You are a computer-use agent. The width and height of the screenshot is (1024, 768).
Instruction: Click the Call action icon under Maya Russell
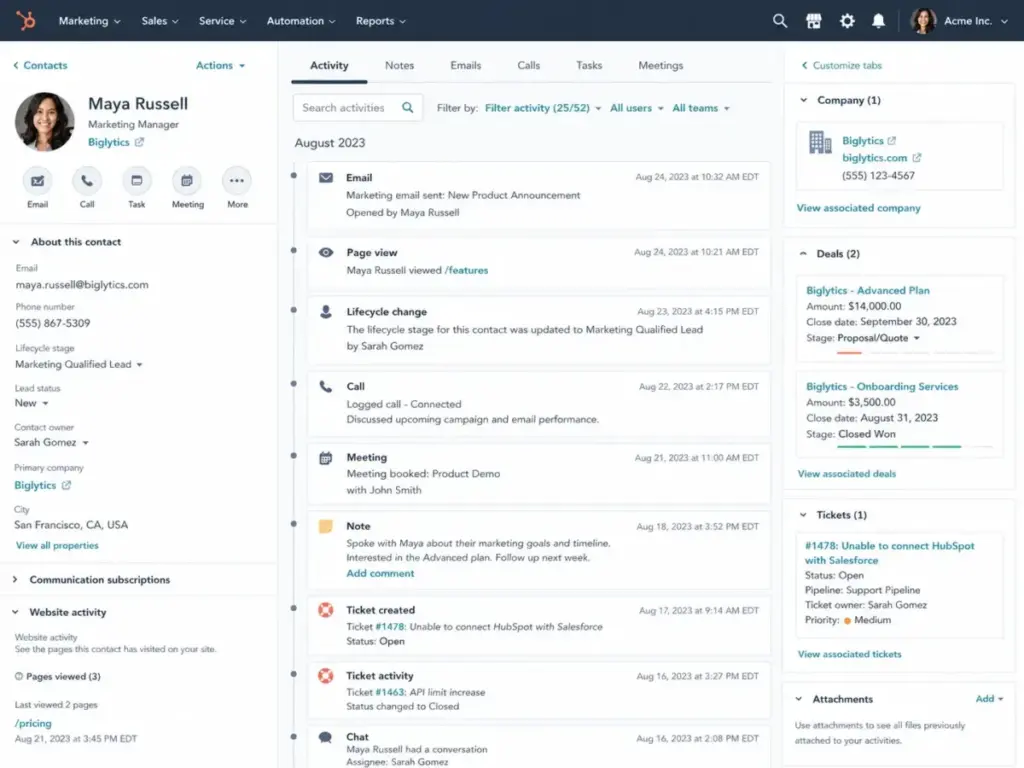click(87, 181)
